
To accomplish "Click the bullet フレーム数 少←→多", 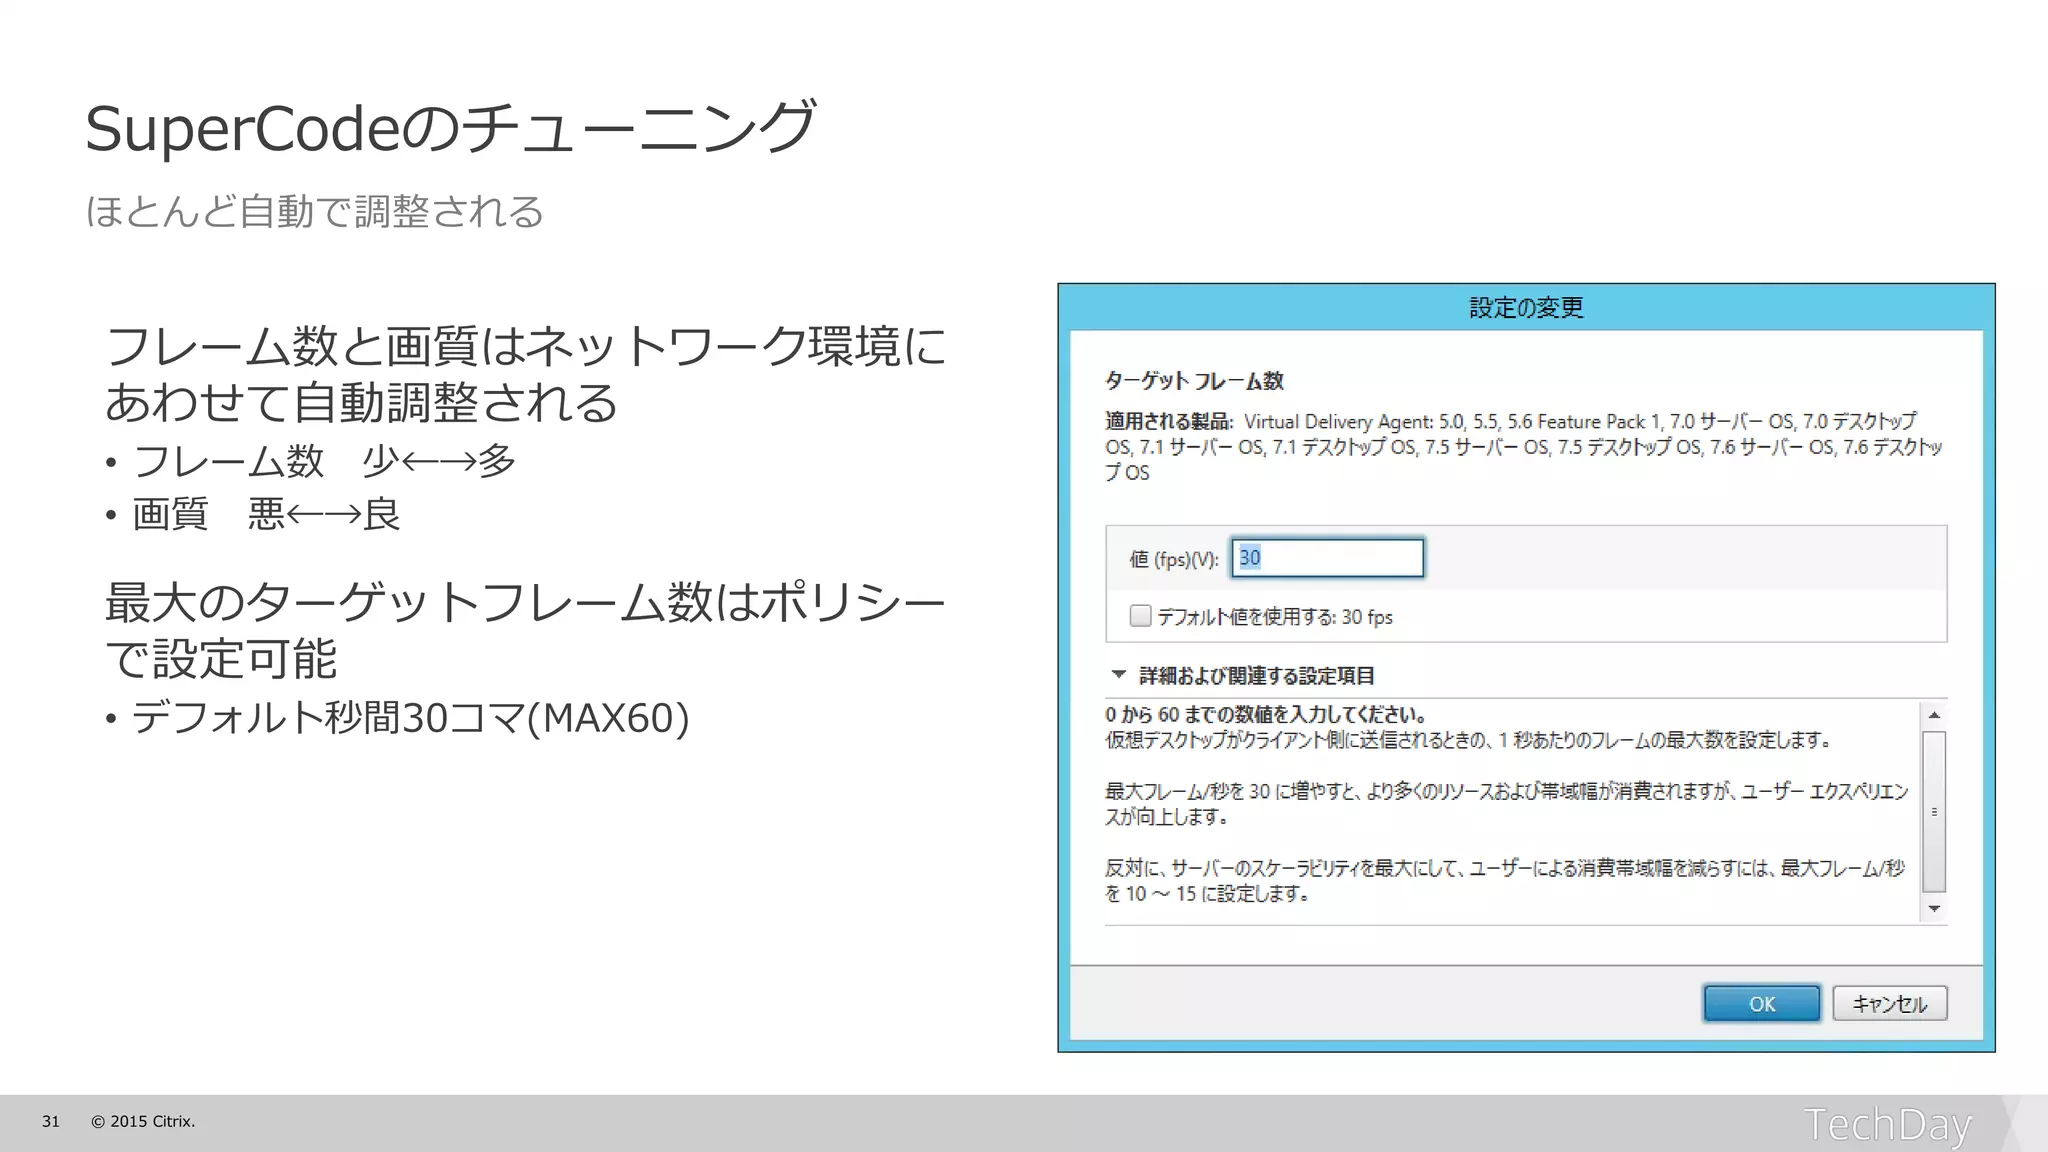I will [x=324, y=461].
